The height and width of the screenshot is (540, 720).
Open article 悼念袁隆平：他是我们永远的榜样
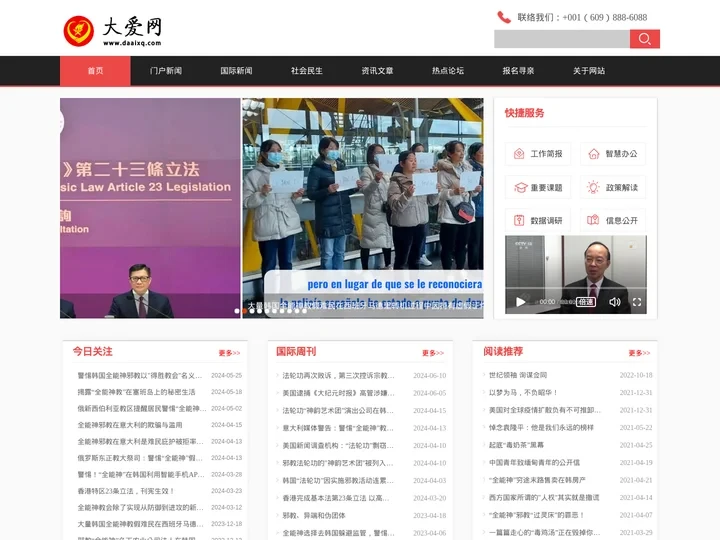tap(541, 428)
